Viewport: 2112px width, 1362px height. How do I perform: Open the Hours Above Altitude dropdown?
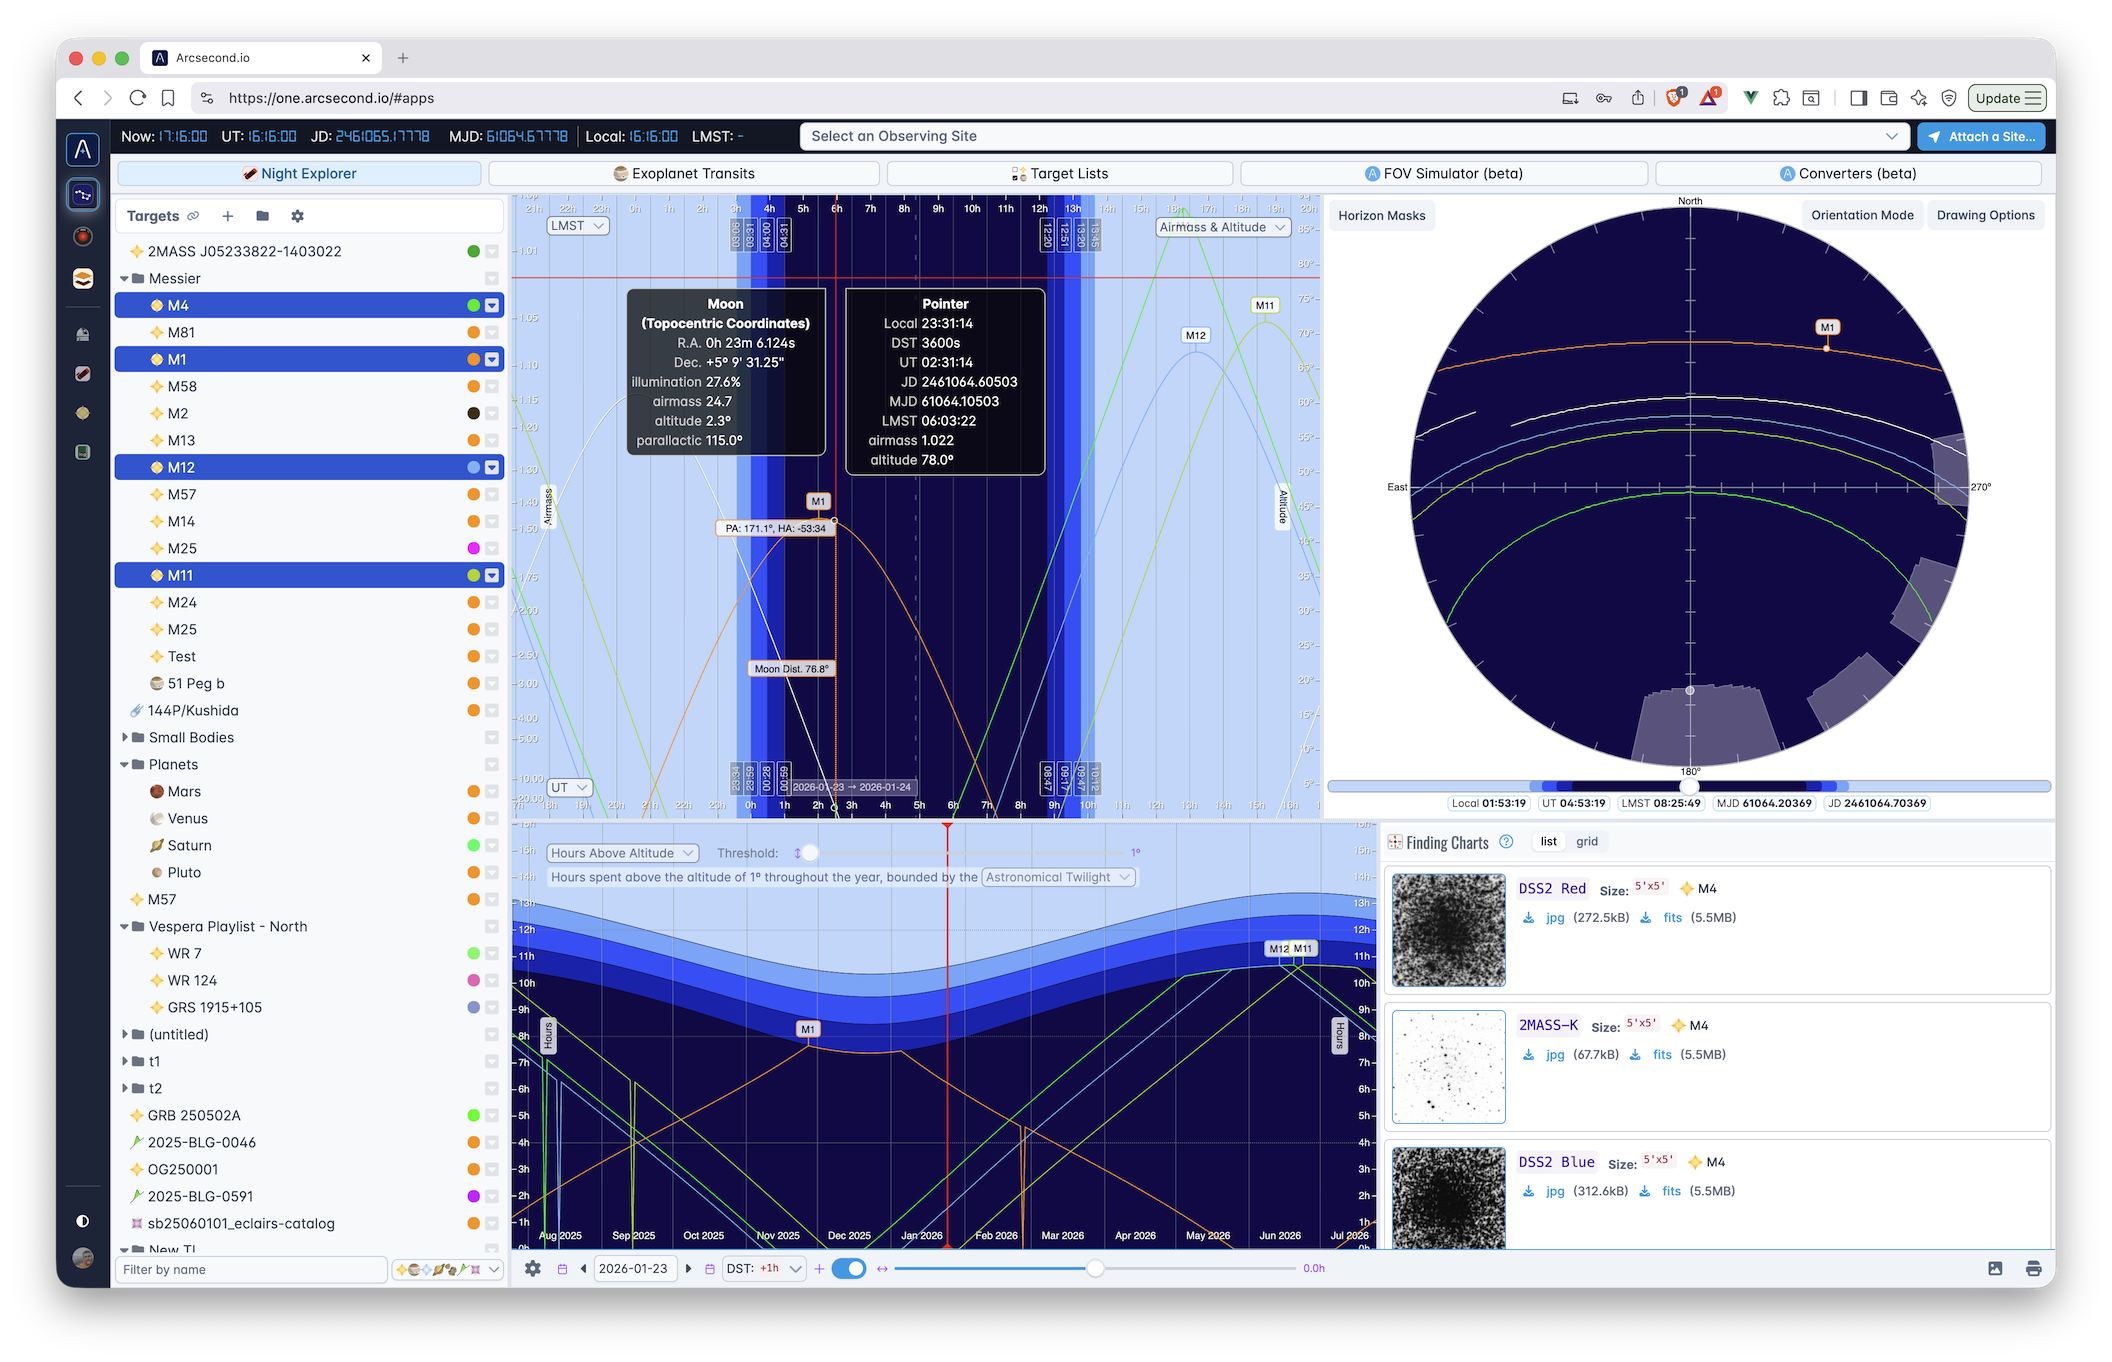[x=623, y=853]
